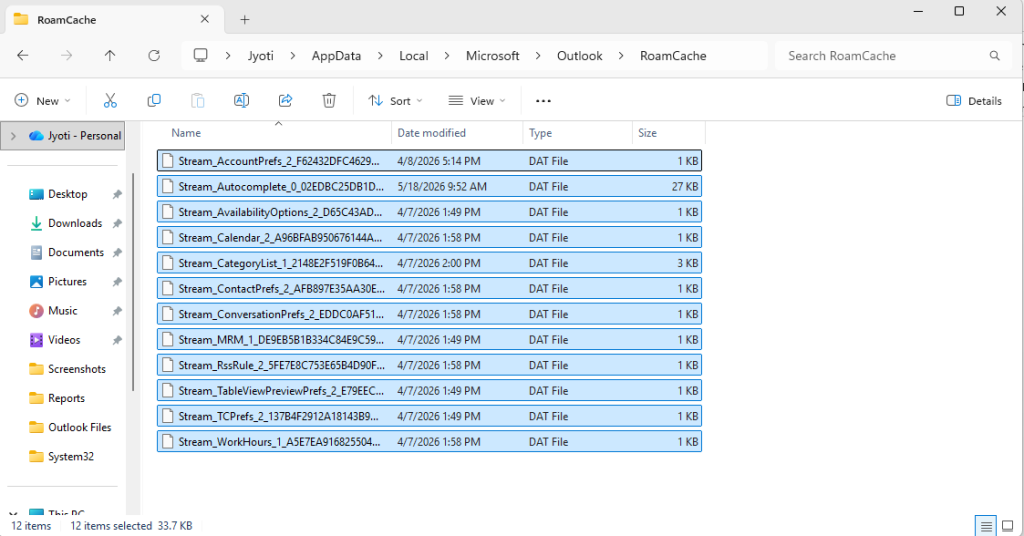
Task: Select the Stream_WorkHours_1 file
Action: point(429,441)
